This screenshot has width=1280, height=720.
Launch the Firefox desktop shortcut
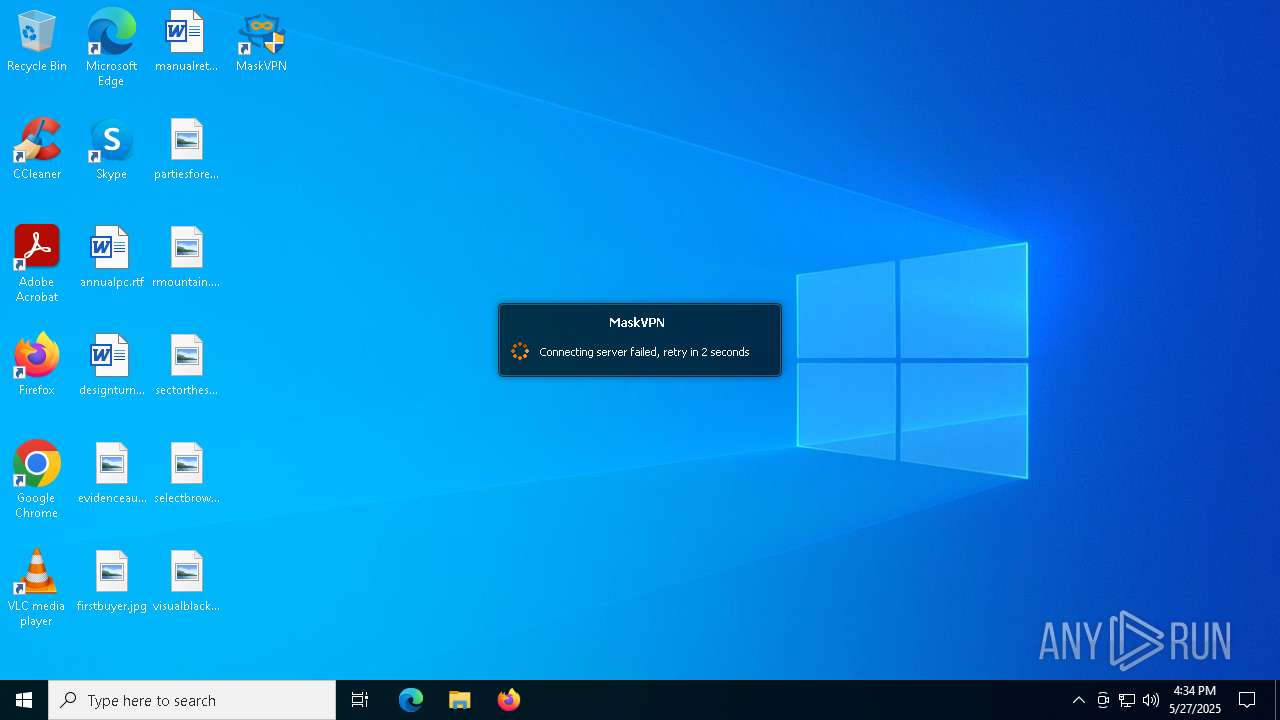coord(37,366)
